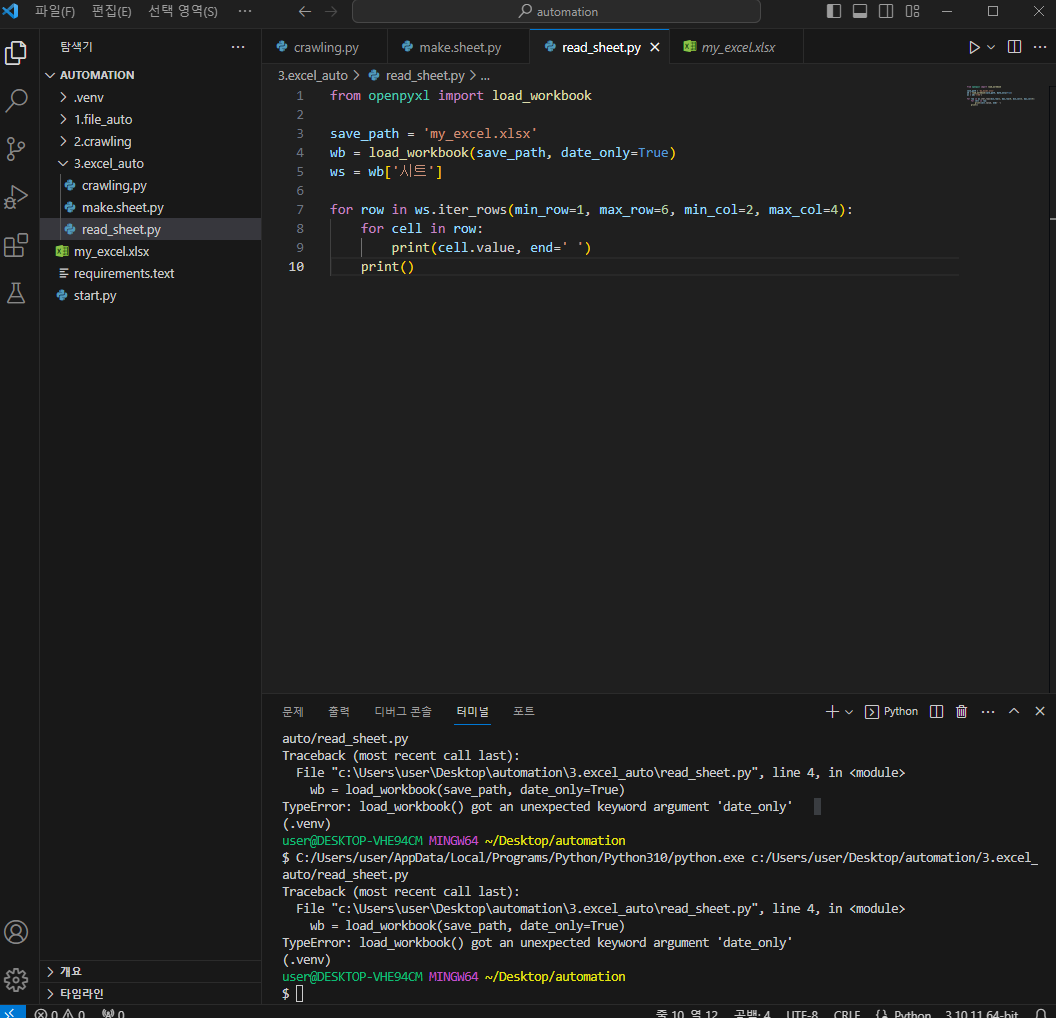Run the Python file with play icon
Image resolution: width=1056 pixels, height=1018 pixels.
[974, 47]
